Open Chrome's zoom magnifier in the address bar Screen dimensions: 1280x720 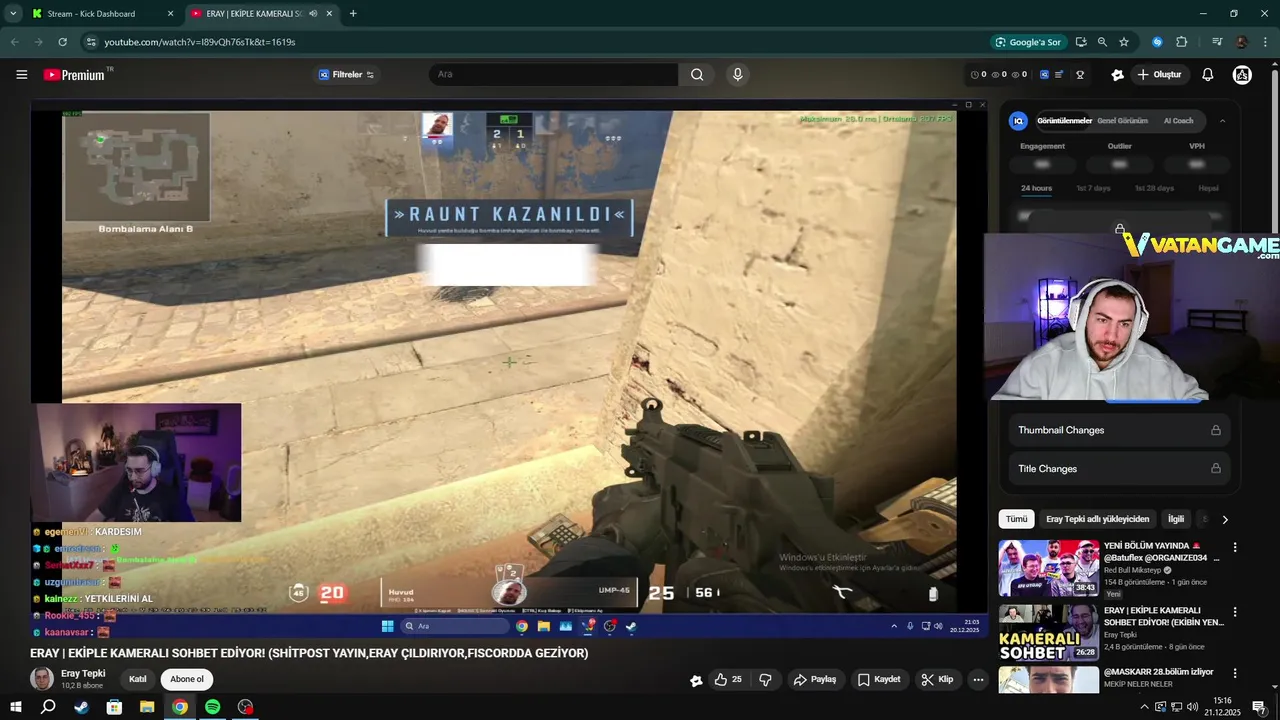tap(1102, 42)
